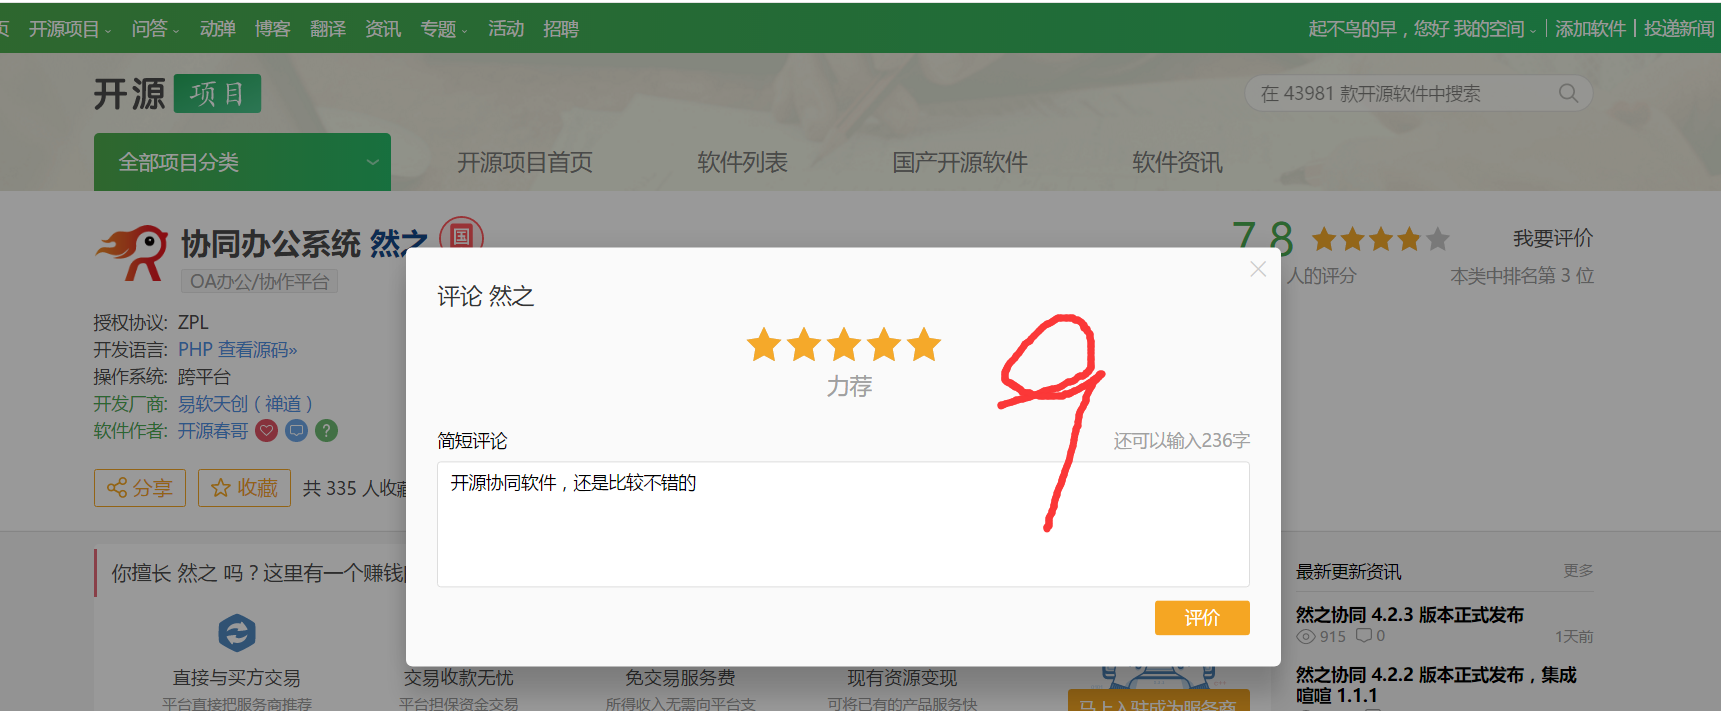
Task: Go to 动弹 in top navigation
Action: tap(217, 29)
